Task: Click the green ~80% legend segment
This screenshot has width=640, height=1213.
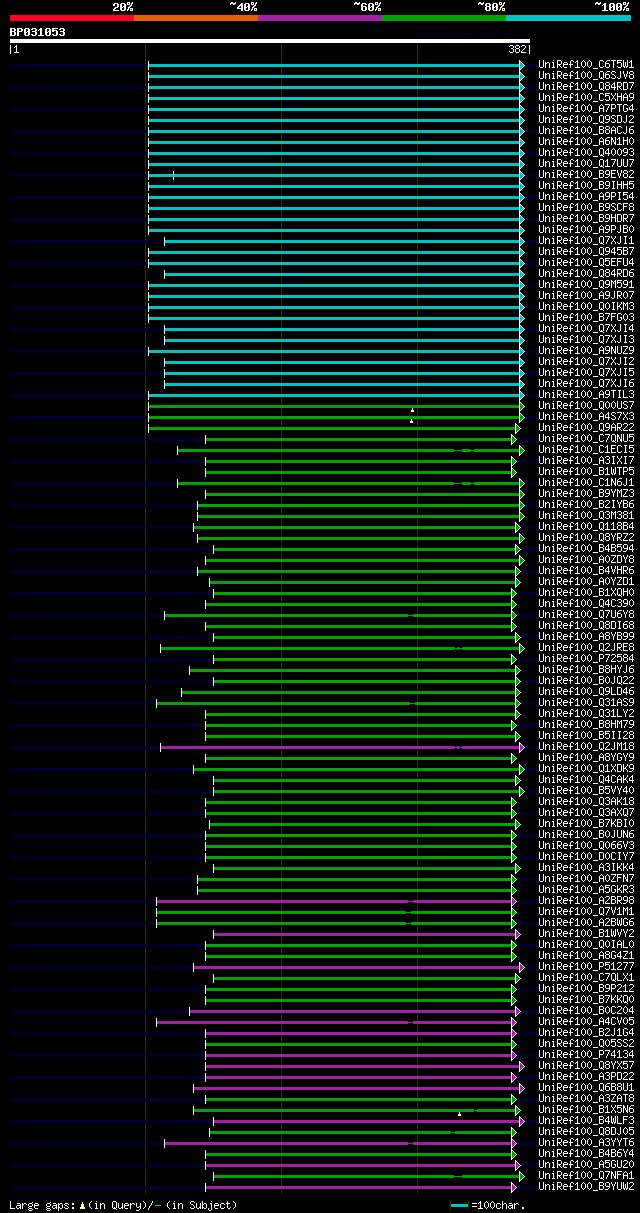Action: [x=443, y=18]
